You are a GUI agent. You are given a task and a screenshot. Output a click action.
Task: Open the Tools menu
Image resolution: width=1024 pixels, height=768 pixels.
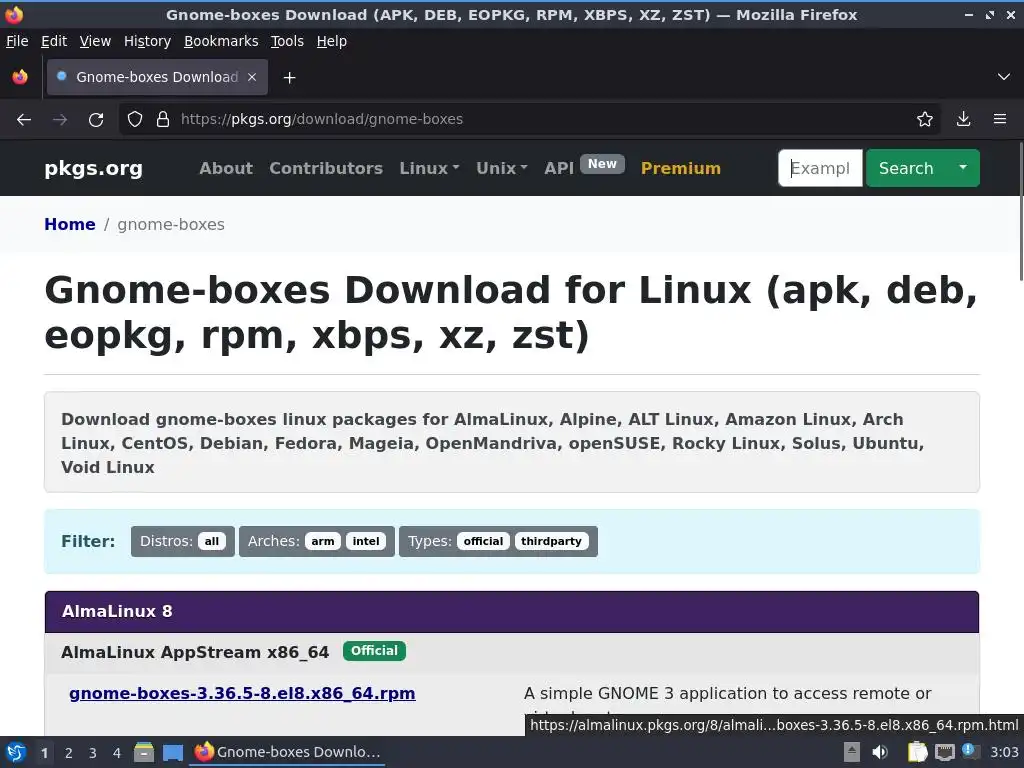click(287, 41)
